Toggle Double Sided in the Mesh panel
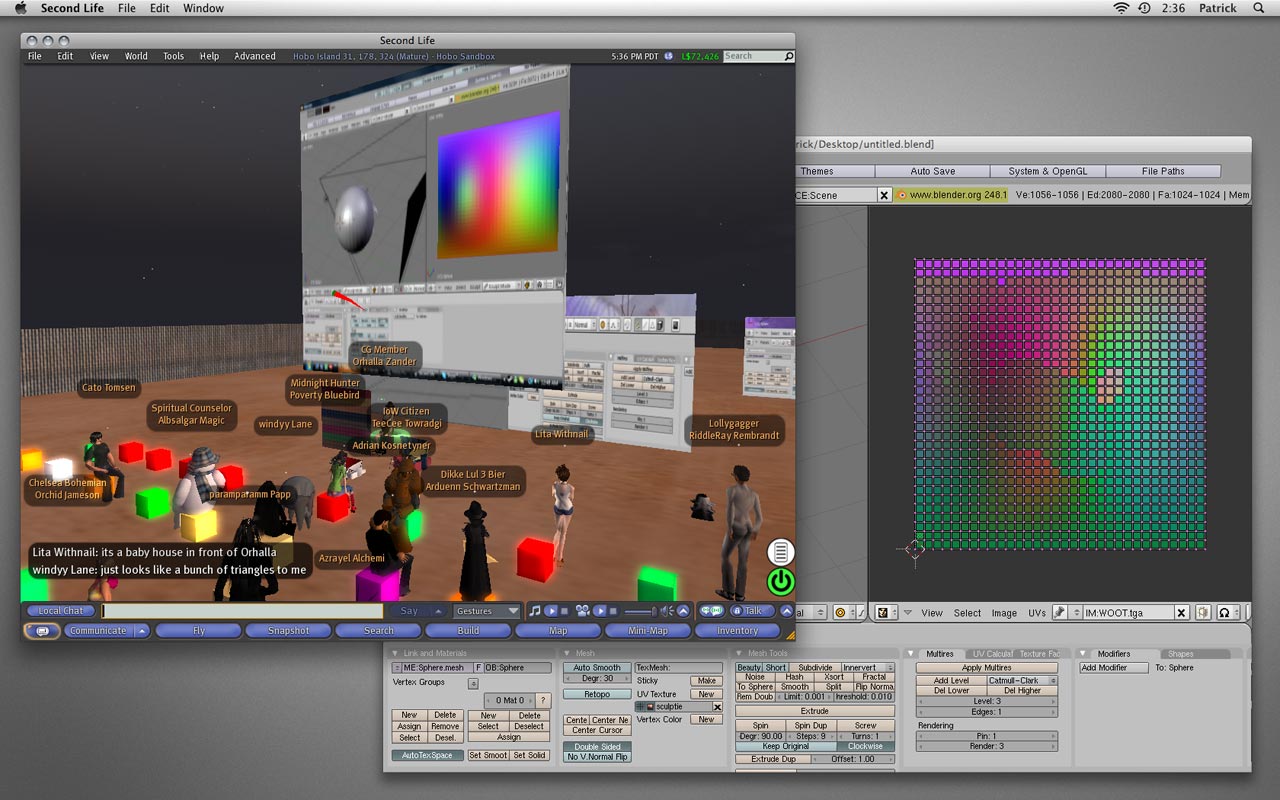Image resolution: width=1280 pixels, height=800 pixels. coord(597,747)
